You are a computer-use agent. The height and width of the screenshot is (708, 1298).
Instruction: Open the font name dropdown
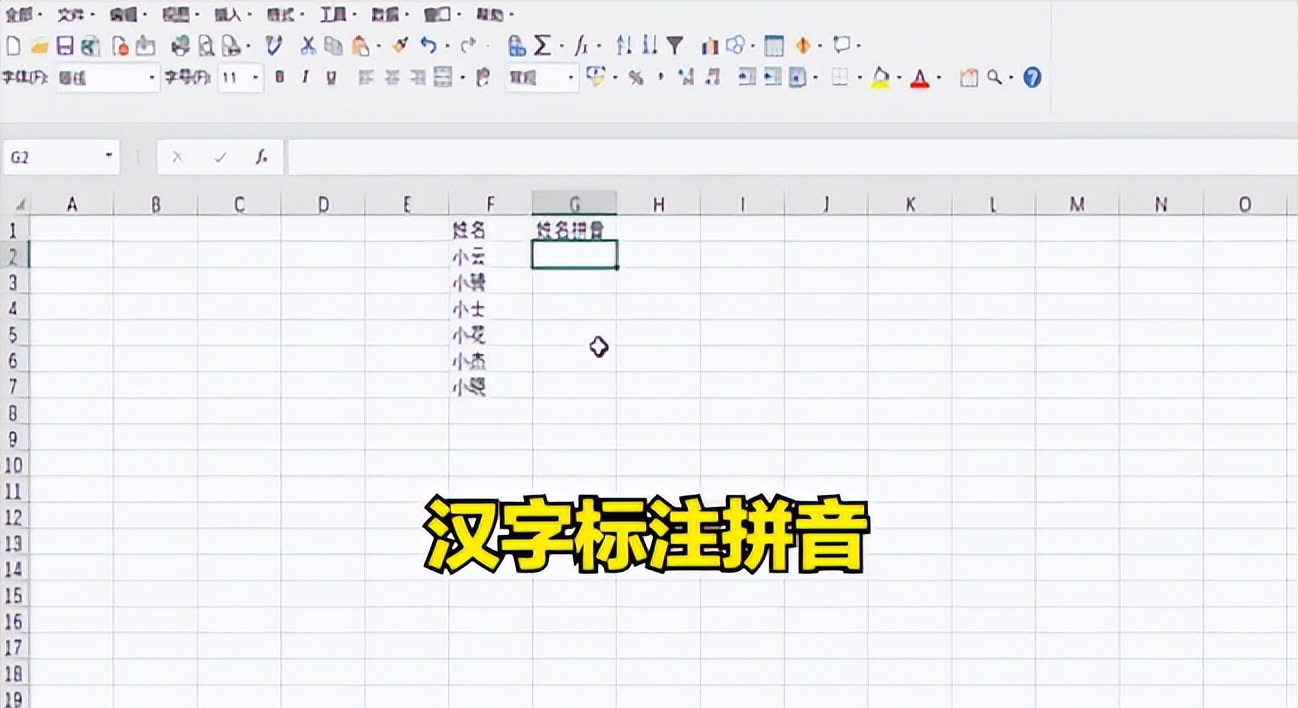pyautogui.click(x=153, y=78)
